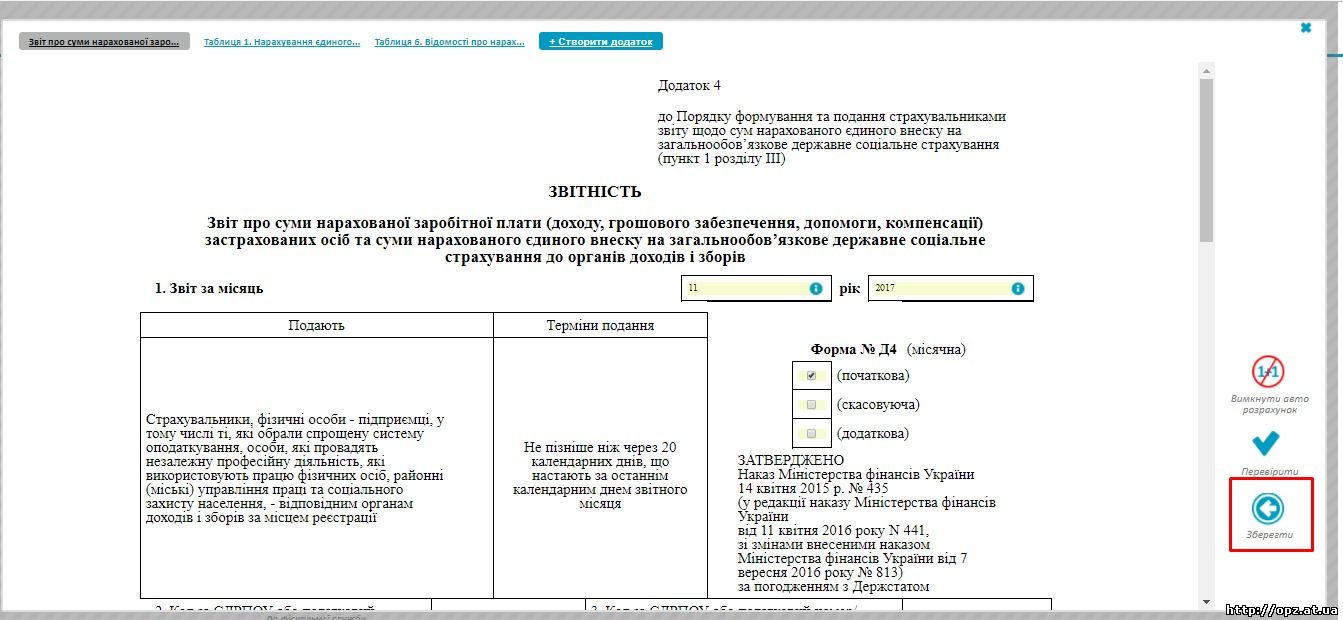Click the '14 квітня 2015 р. № 435' line
The height and width of the screenshot is (620, 1343).
click(x=813, y=488)
